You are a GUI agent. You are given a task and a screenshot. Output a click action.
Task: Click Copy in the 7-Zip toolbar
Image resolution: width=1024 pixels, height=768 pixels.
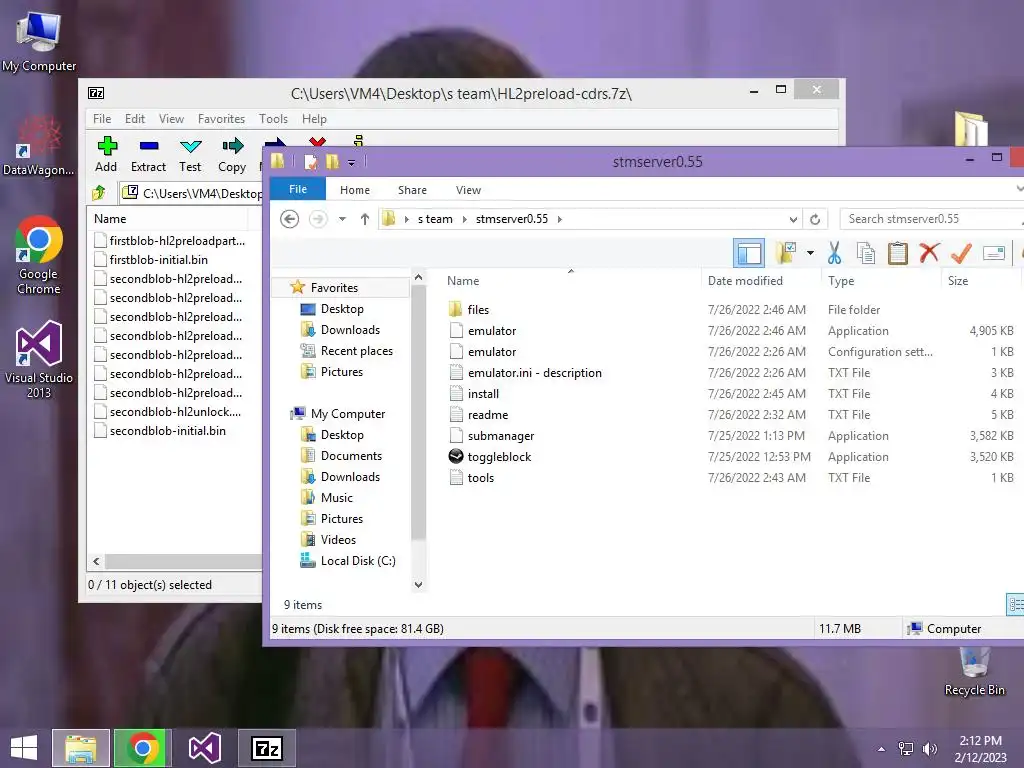point(232,155)
